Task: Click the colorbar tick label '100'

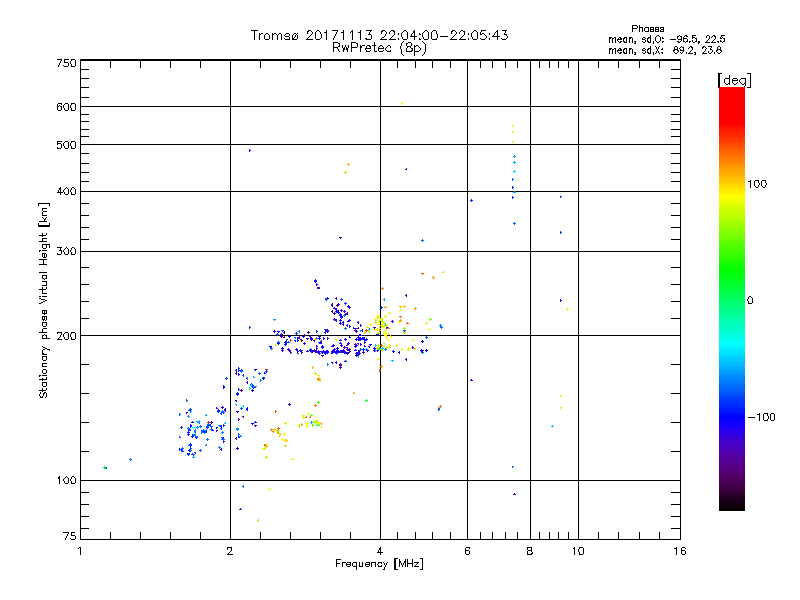Action: (x=757, y=184)
